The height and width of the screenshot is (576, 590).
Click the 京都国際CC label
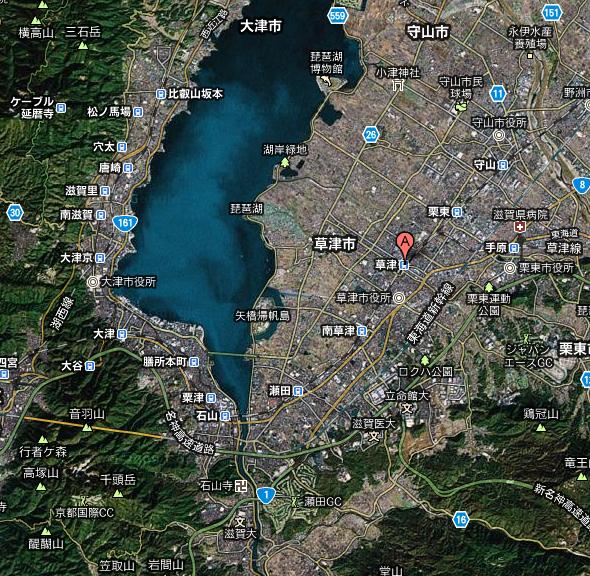tap(85, 512)
